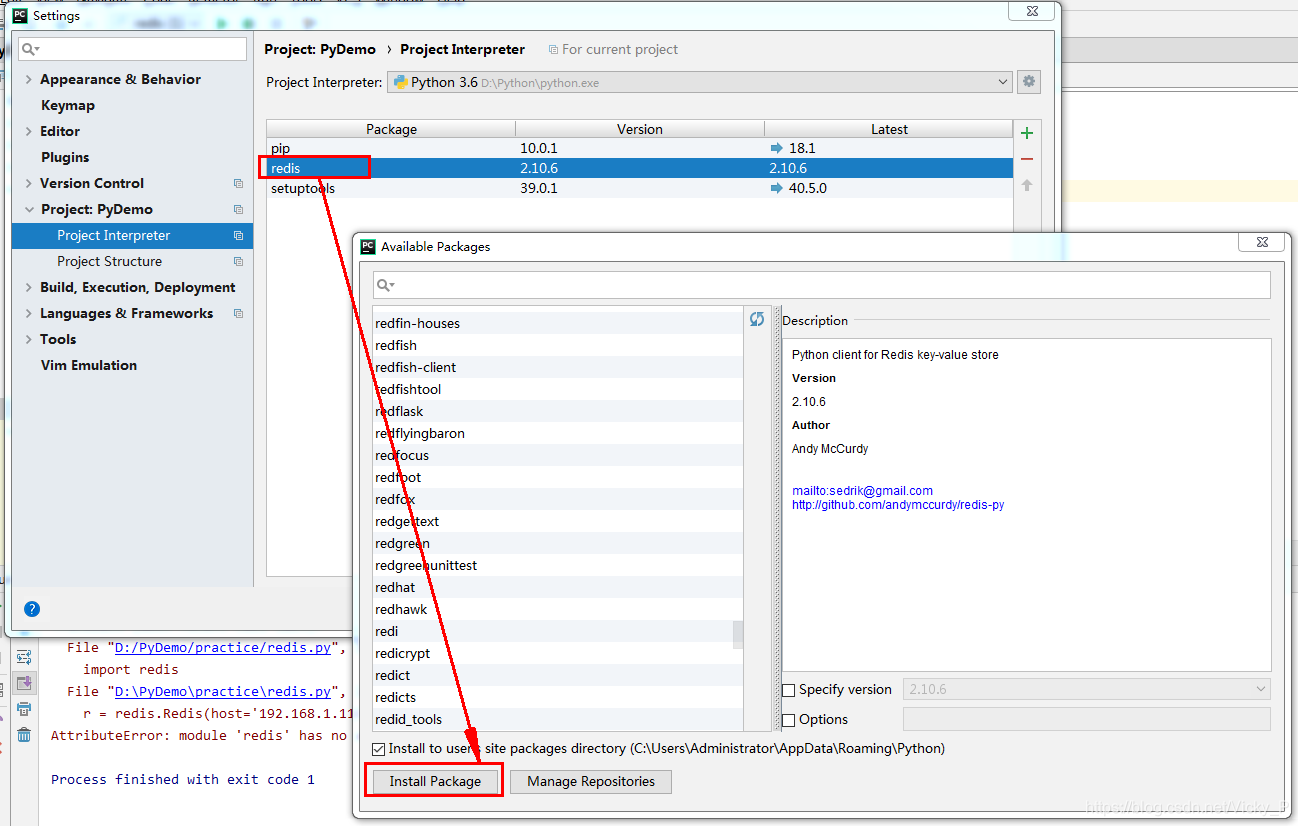Open the interpreter gear settings icon
The image size is (1298, 826).
[1028, 82]
